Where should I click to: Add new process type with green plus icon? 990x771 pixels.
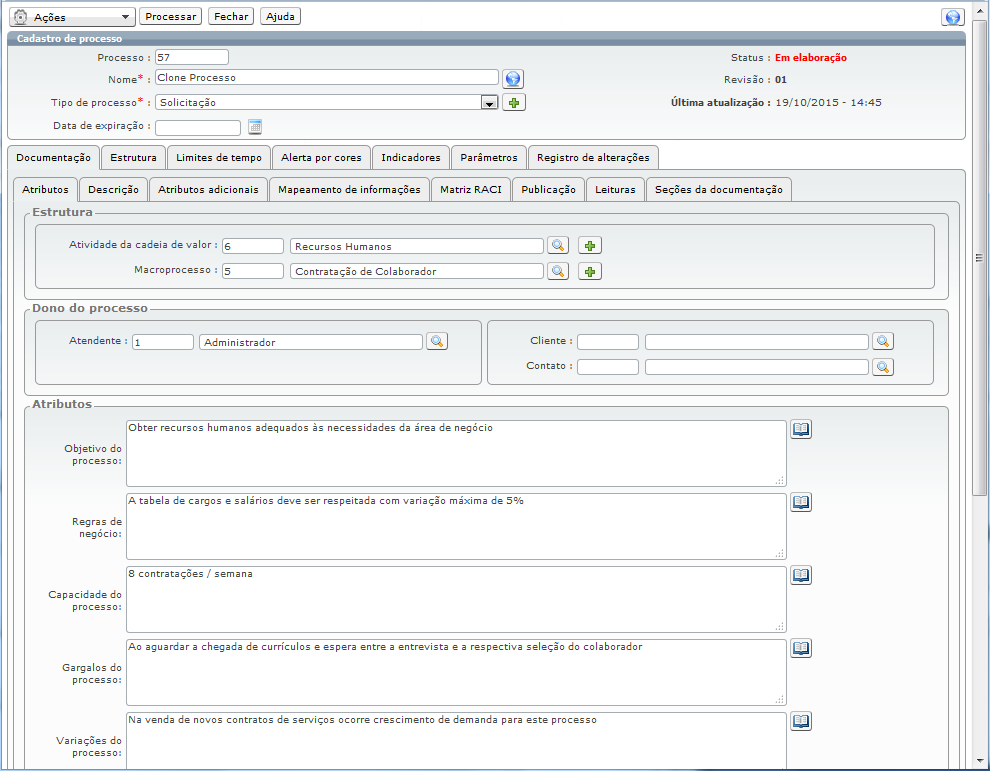pos(514,102)
